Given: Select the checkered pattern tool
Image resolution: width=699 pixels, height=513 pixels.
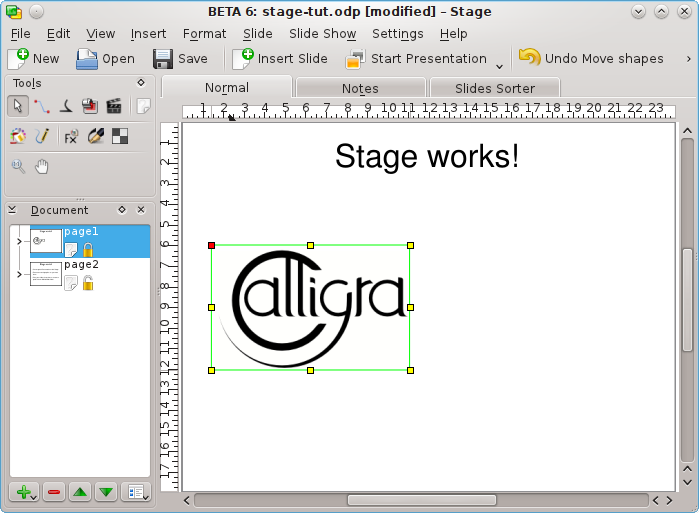Looking at the screenshot, I should (x=119, y=136).
